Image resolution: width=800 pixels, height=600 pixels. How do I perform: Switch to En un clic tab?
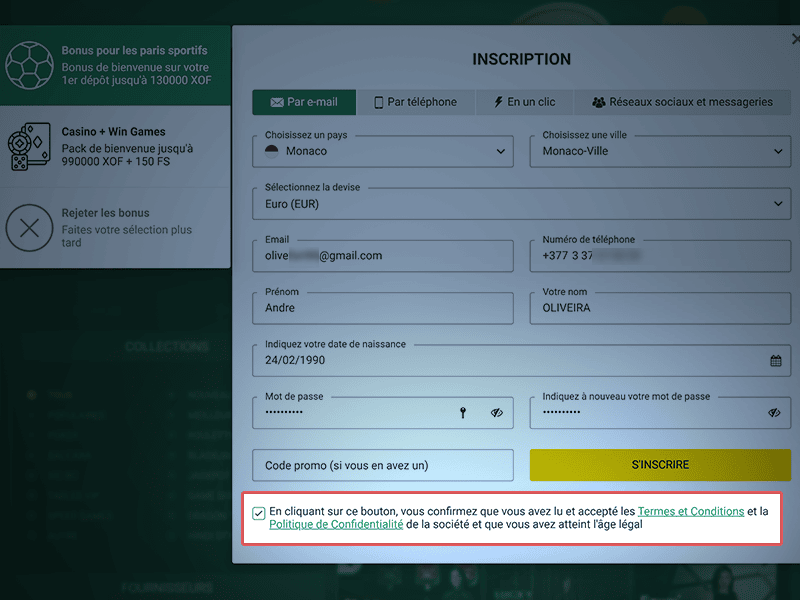point(524,102)
